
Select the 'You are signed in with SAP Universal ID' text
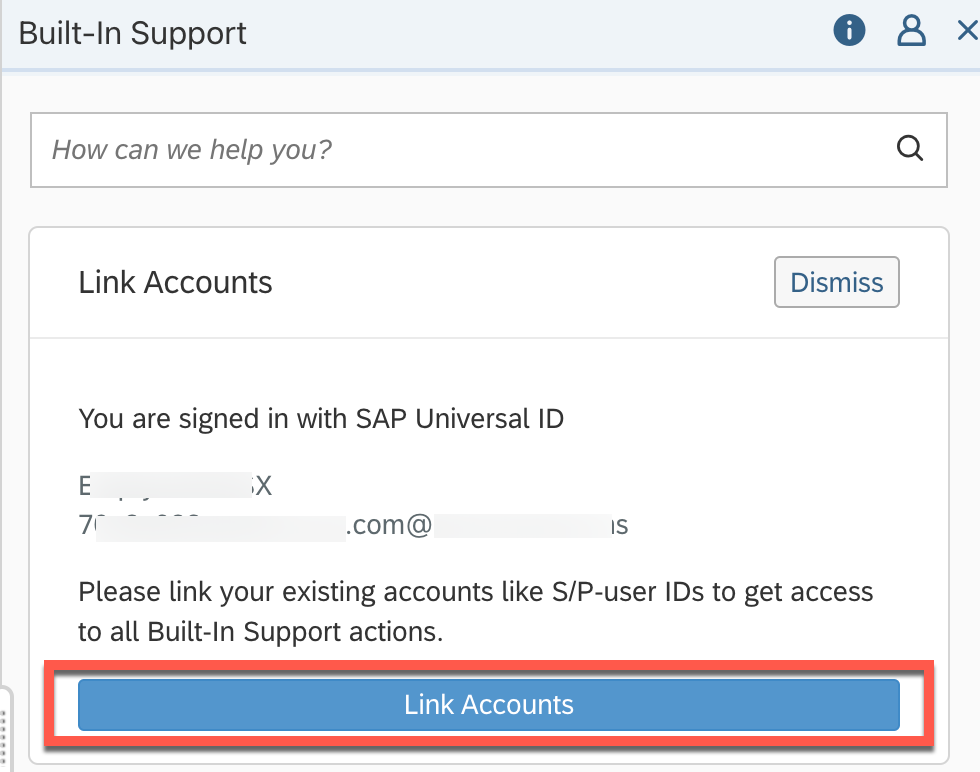(x=321, y=418)
